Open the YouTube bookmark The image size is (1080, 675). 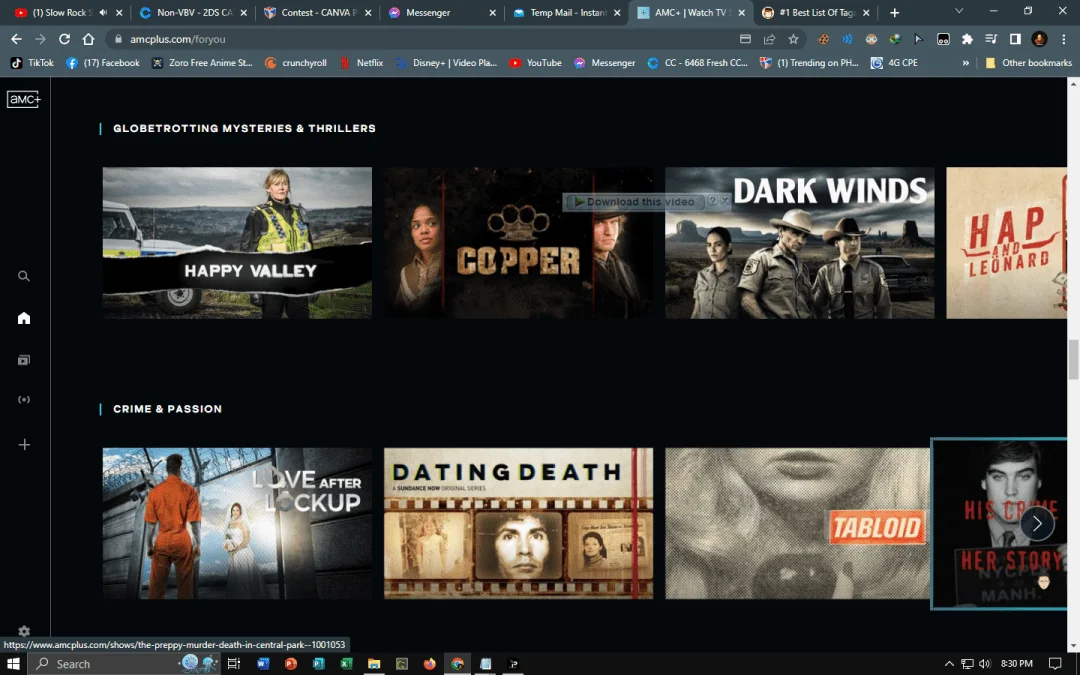click(x=535, y=63)
